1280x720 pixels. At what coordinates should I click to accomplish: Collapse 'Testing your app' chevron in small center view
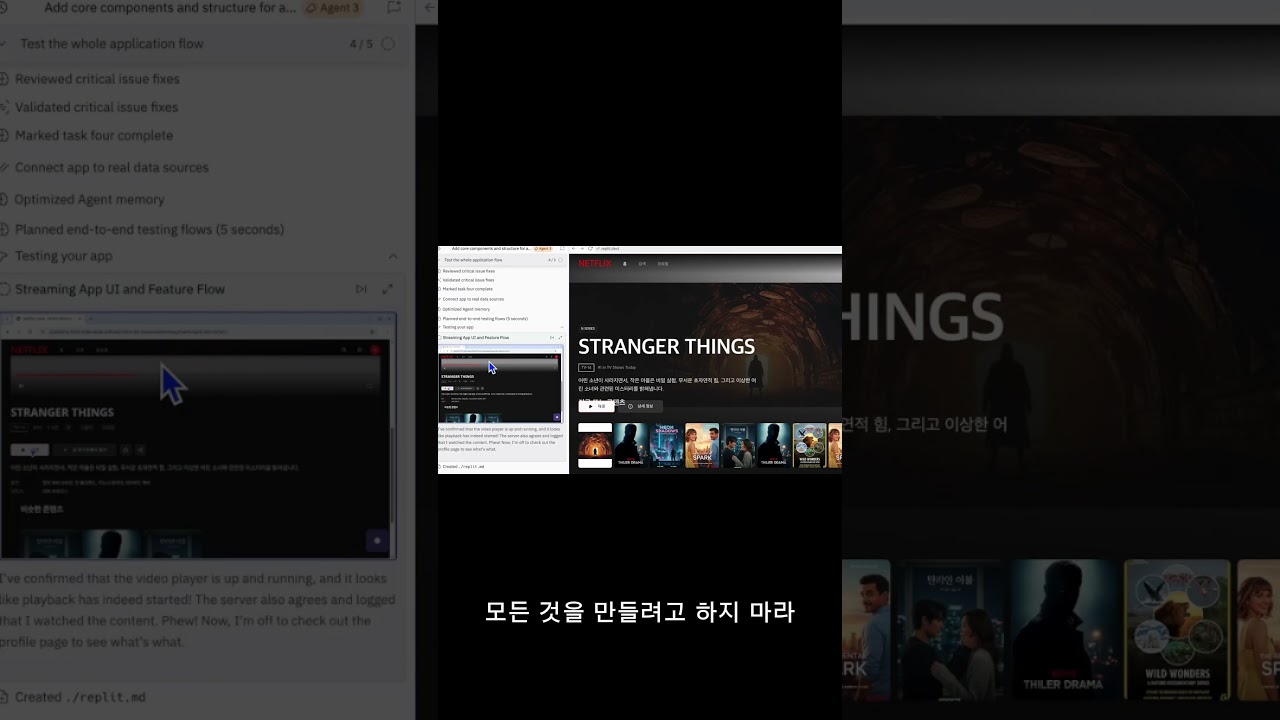[x=562, y=327]
